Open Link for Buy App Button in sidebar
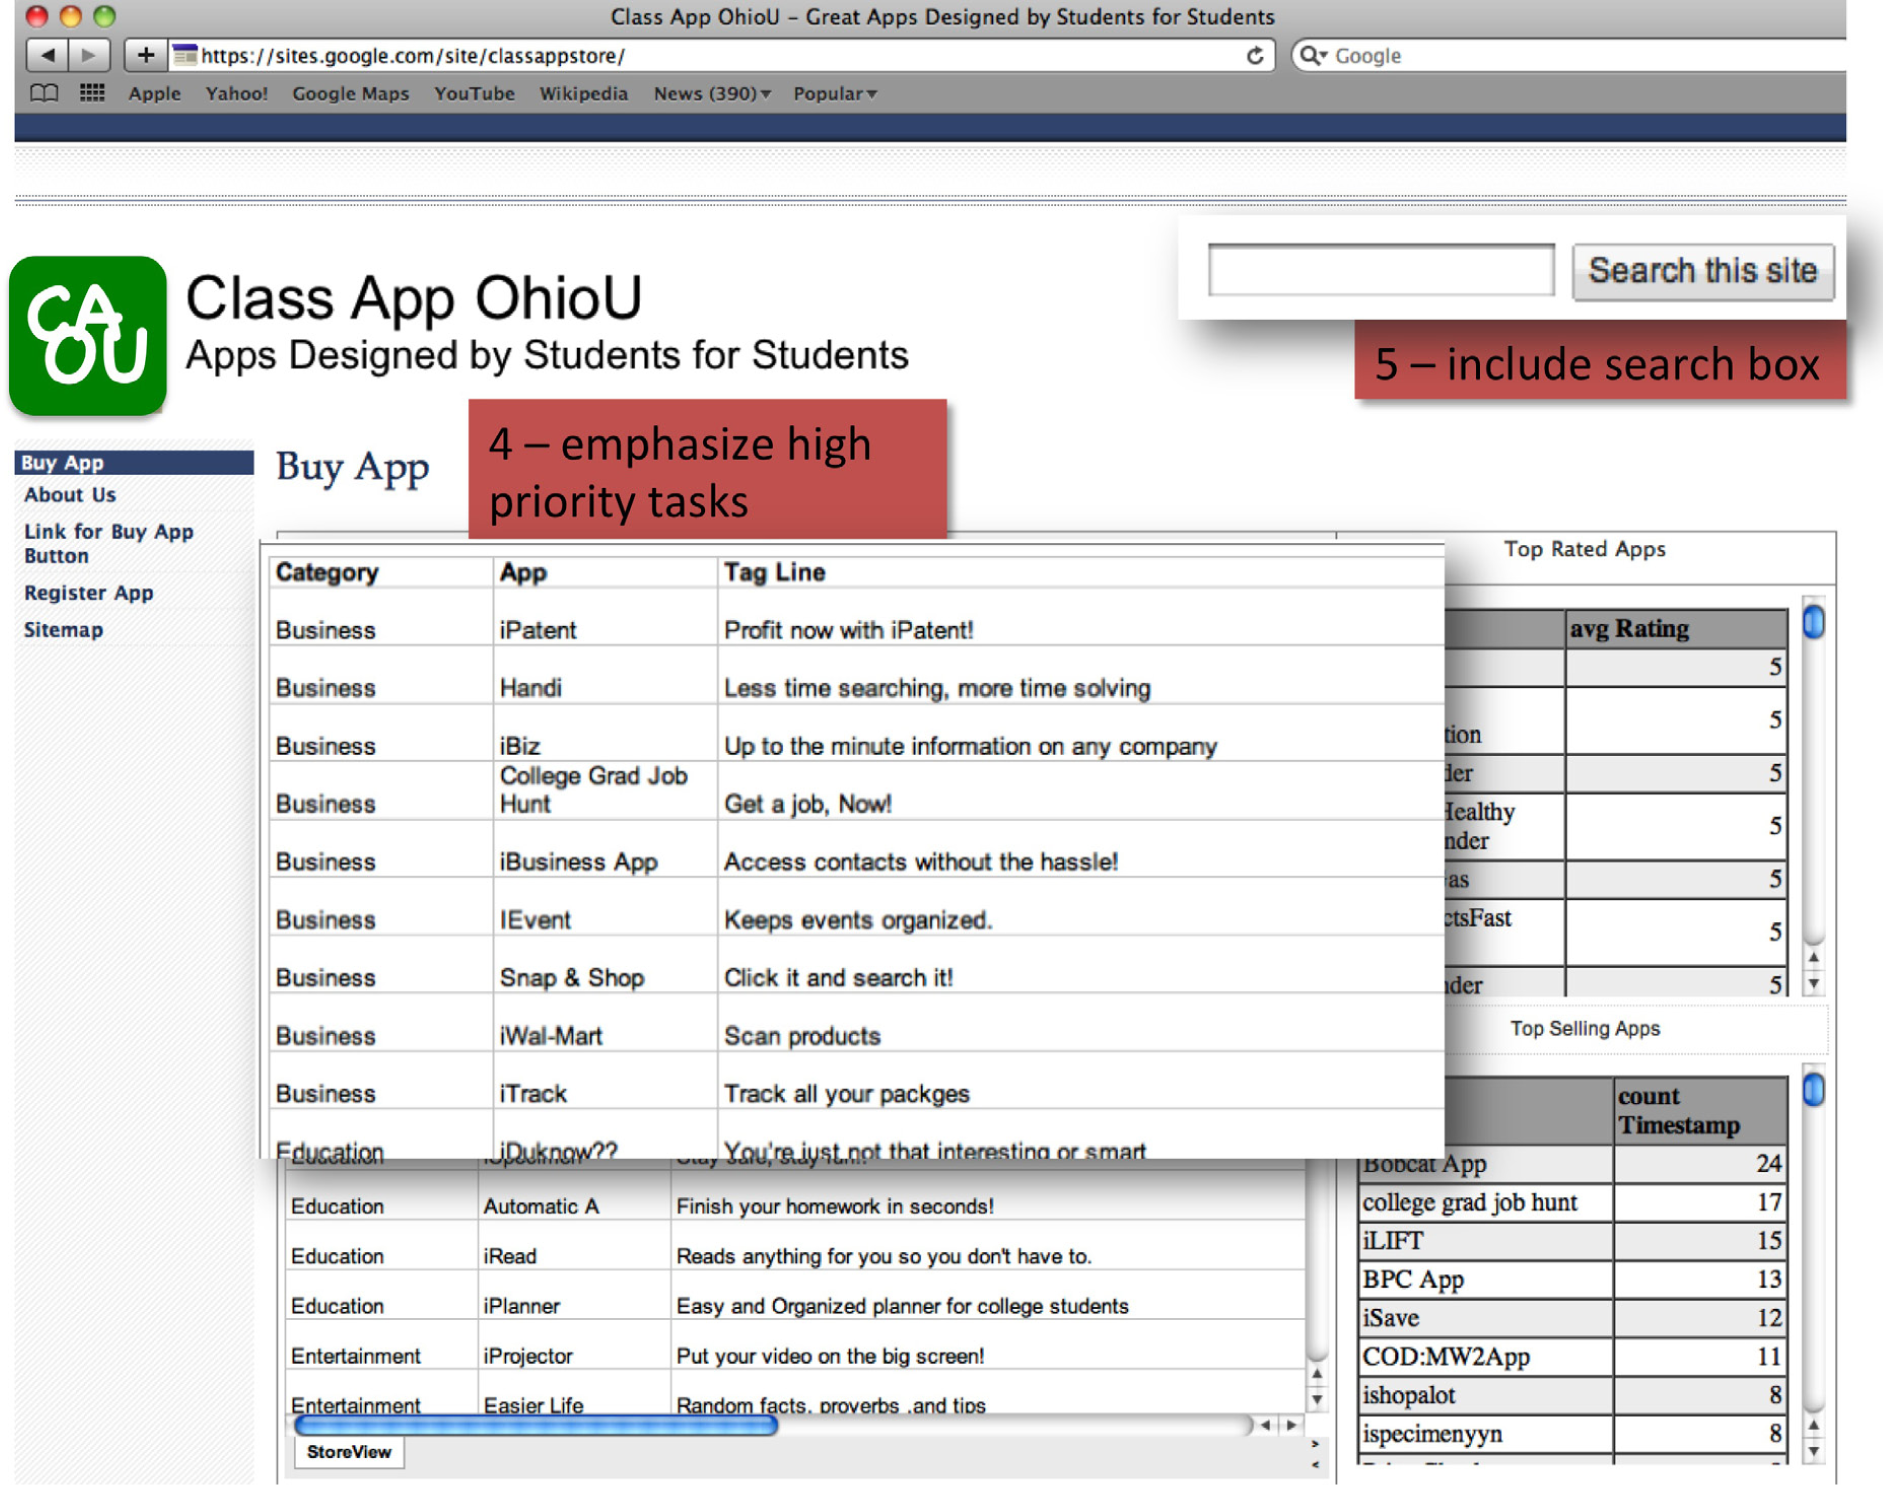 point(108,543)
